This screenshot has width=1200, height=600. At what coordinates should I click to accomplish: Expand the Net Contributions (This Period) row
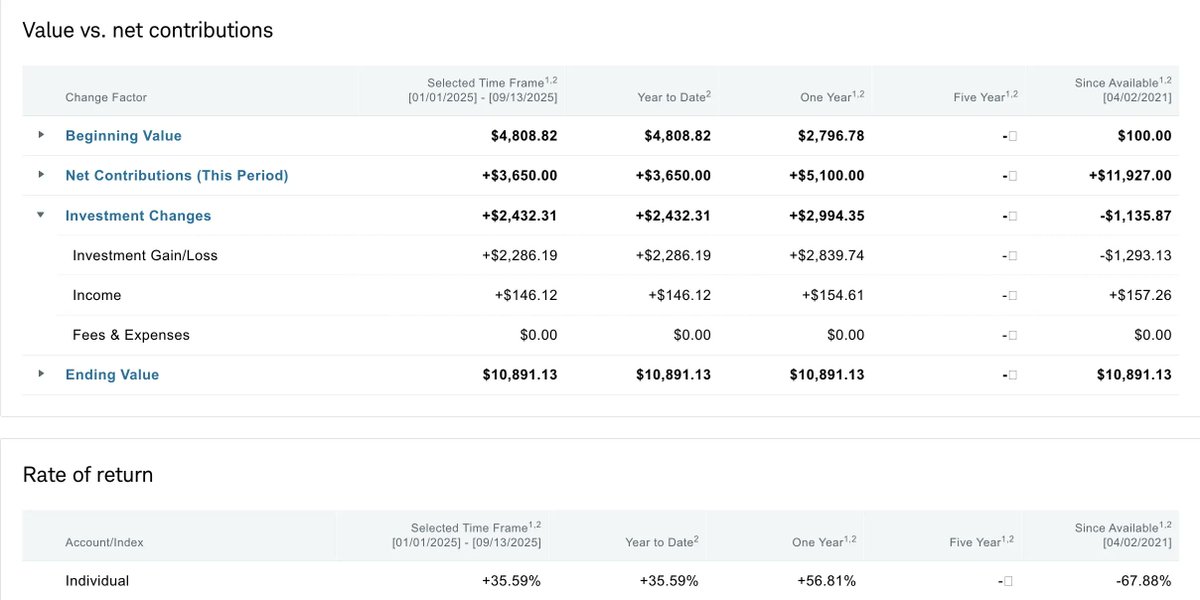pos(40,175)
